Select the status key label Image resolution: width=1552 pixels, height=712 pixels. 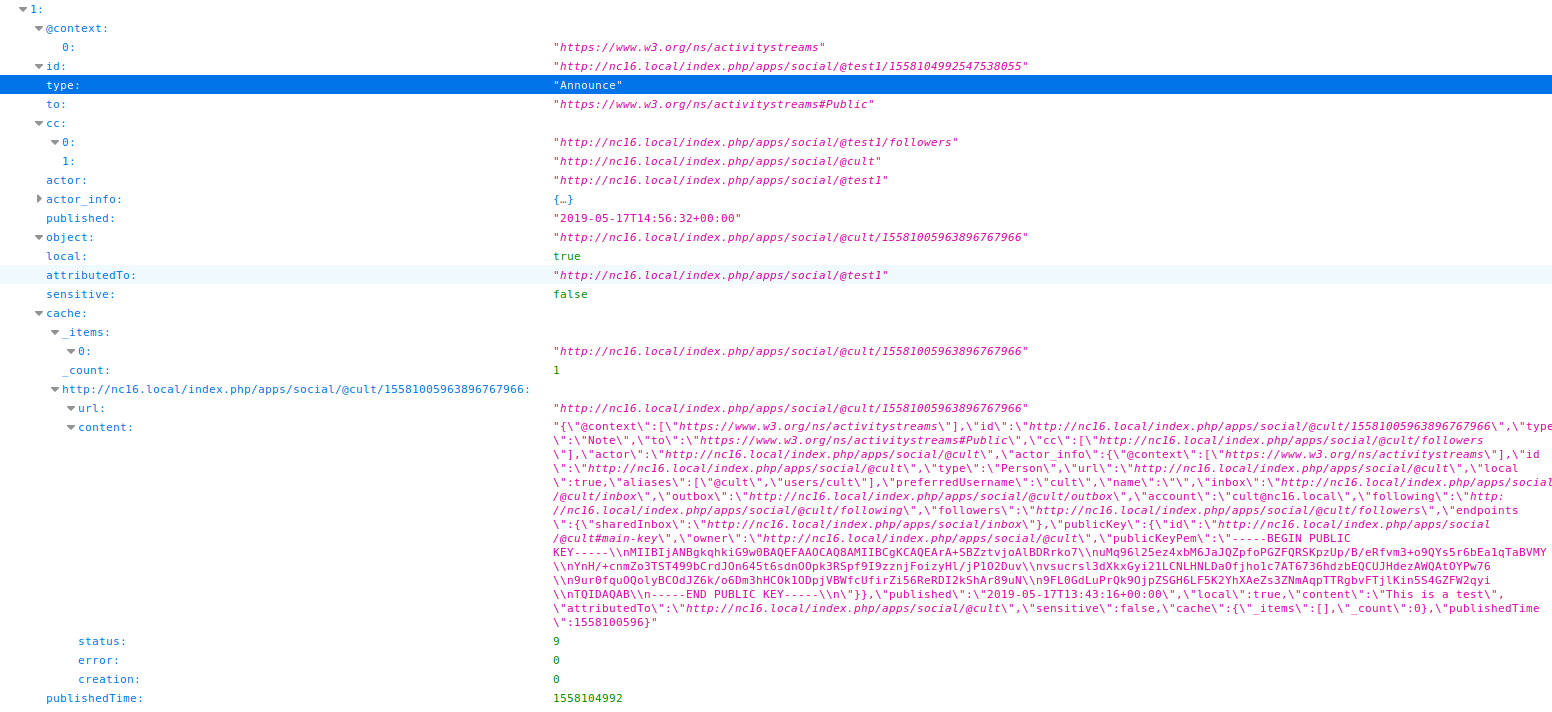(103, 641)
